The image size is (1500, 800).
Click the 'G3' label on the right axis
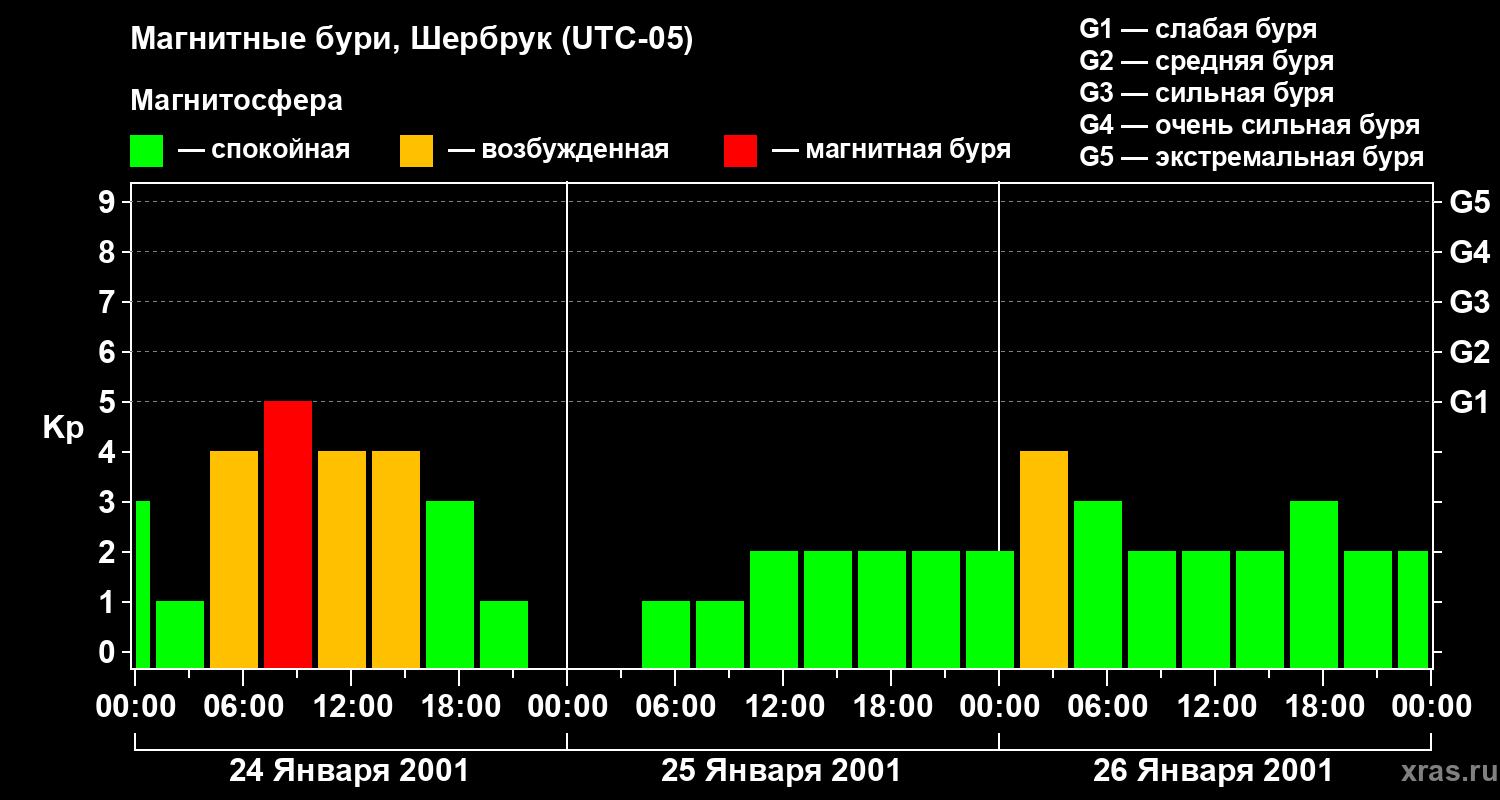click(1469, 302)
